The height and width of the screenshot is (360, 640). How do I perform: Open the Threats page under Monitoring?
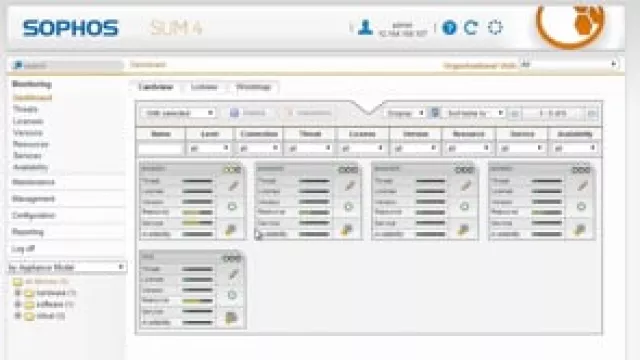(x=25, y=109)
